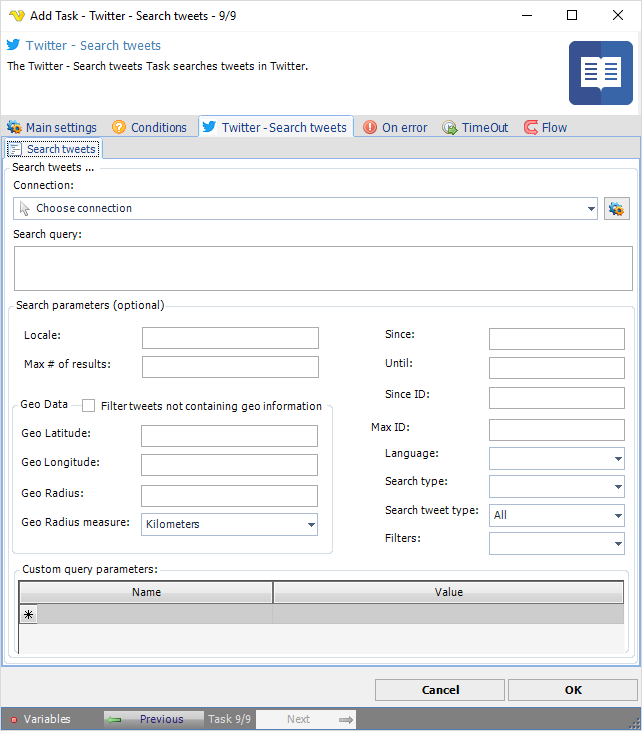Click the Twitter bird icon in header
The image size is (642, 731).
click(x=14, y=45)
